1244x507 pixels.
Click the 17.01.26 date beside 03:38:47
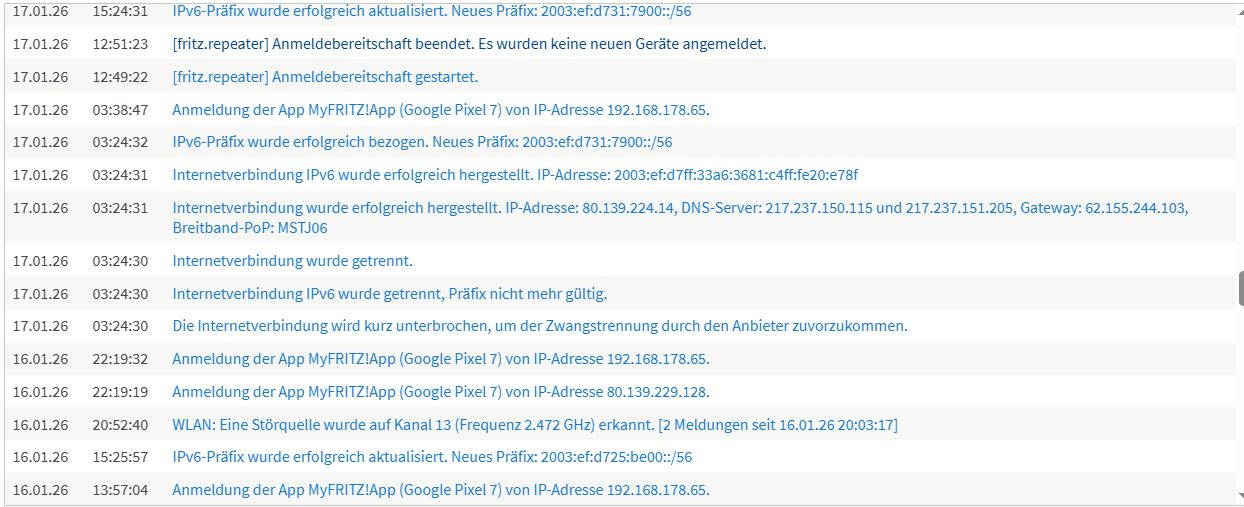[40, 110]
